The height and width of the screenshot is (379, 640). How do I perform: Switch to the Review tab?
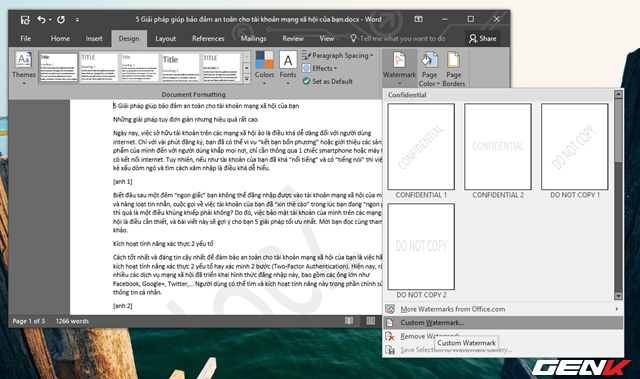293,38
